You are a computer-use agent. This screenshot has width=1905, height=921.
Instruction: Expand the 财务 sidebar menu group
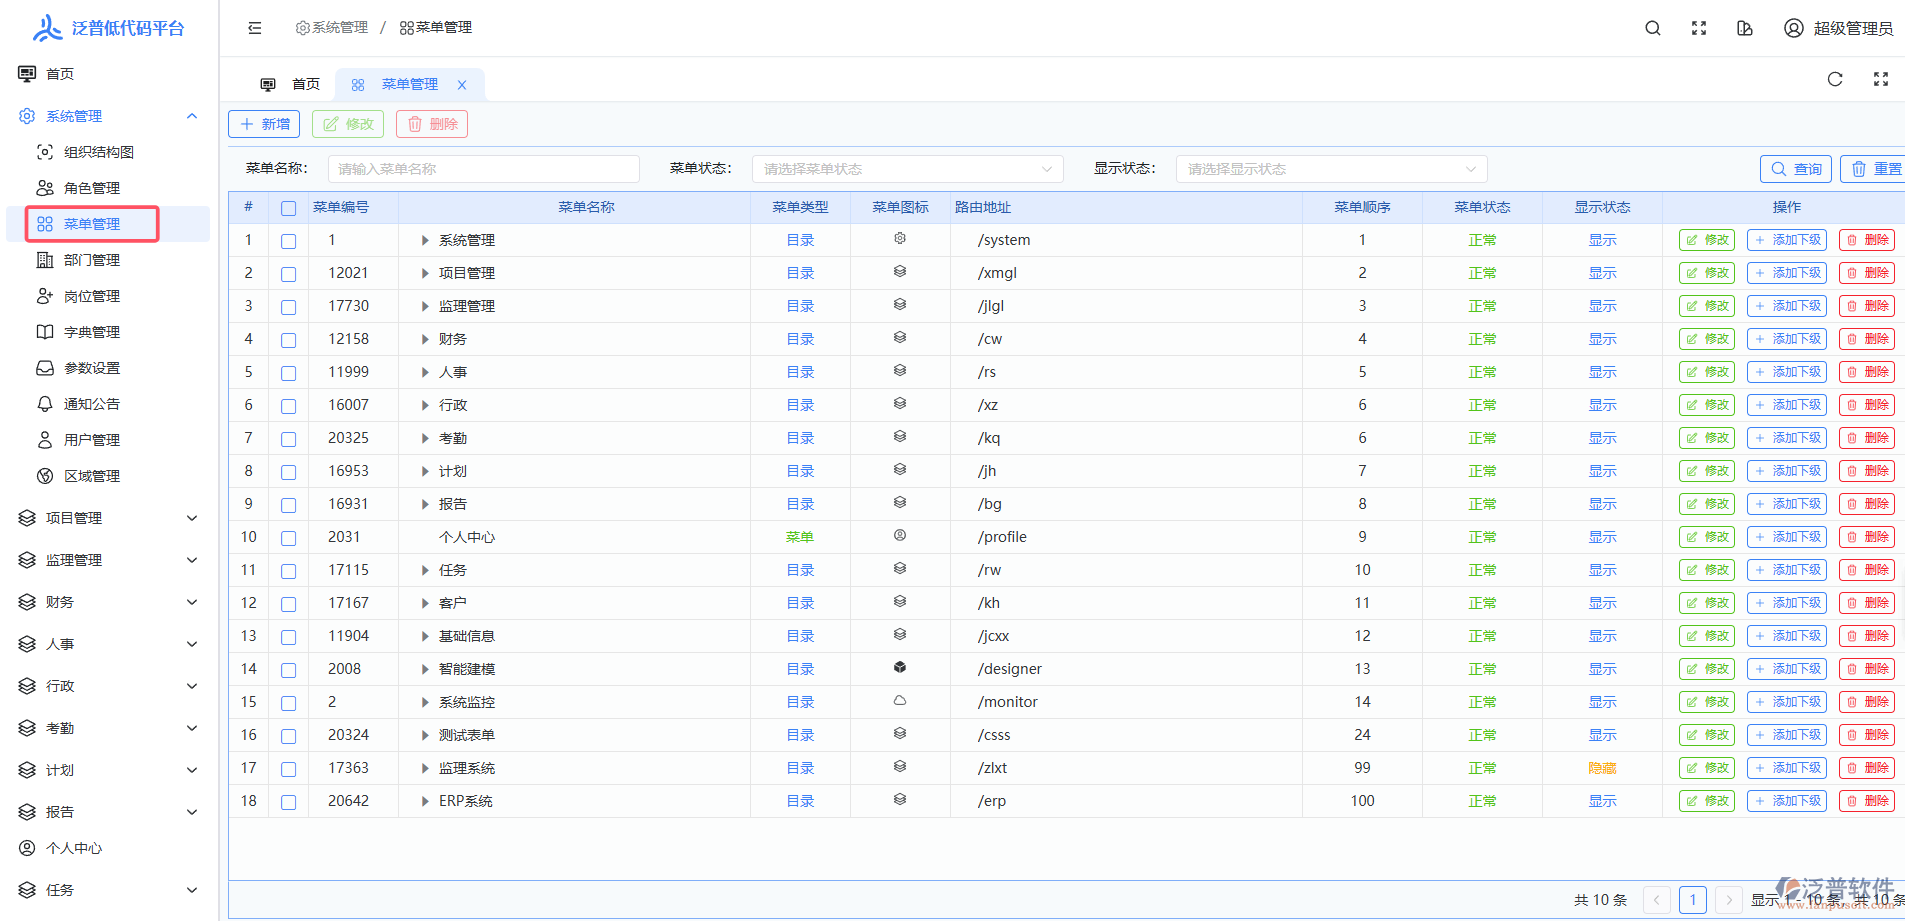[108, 602]
